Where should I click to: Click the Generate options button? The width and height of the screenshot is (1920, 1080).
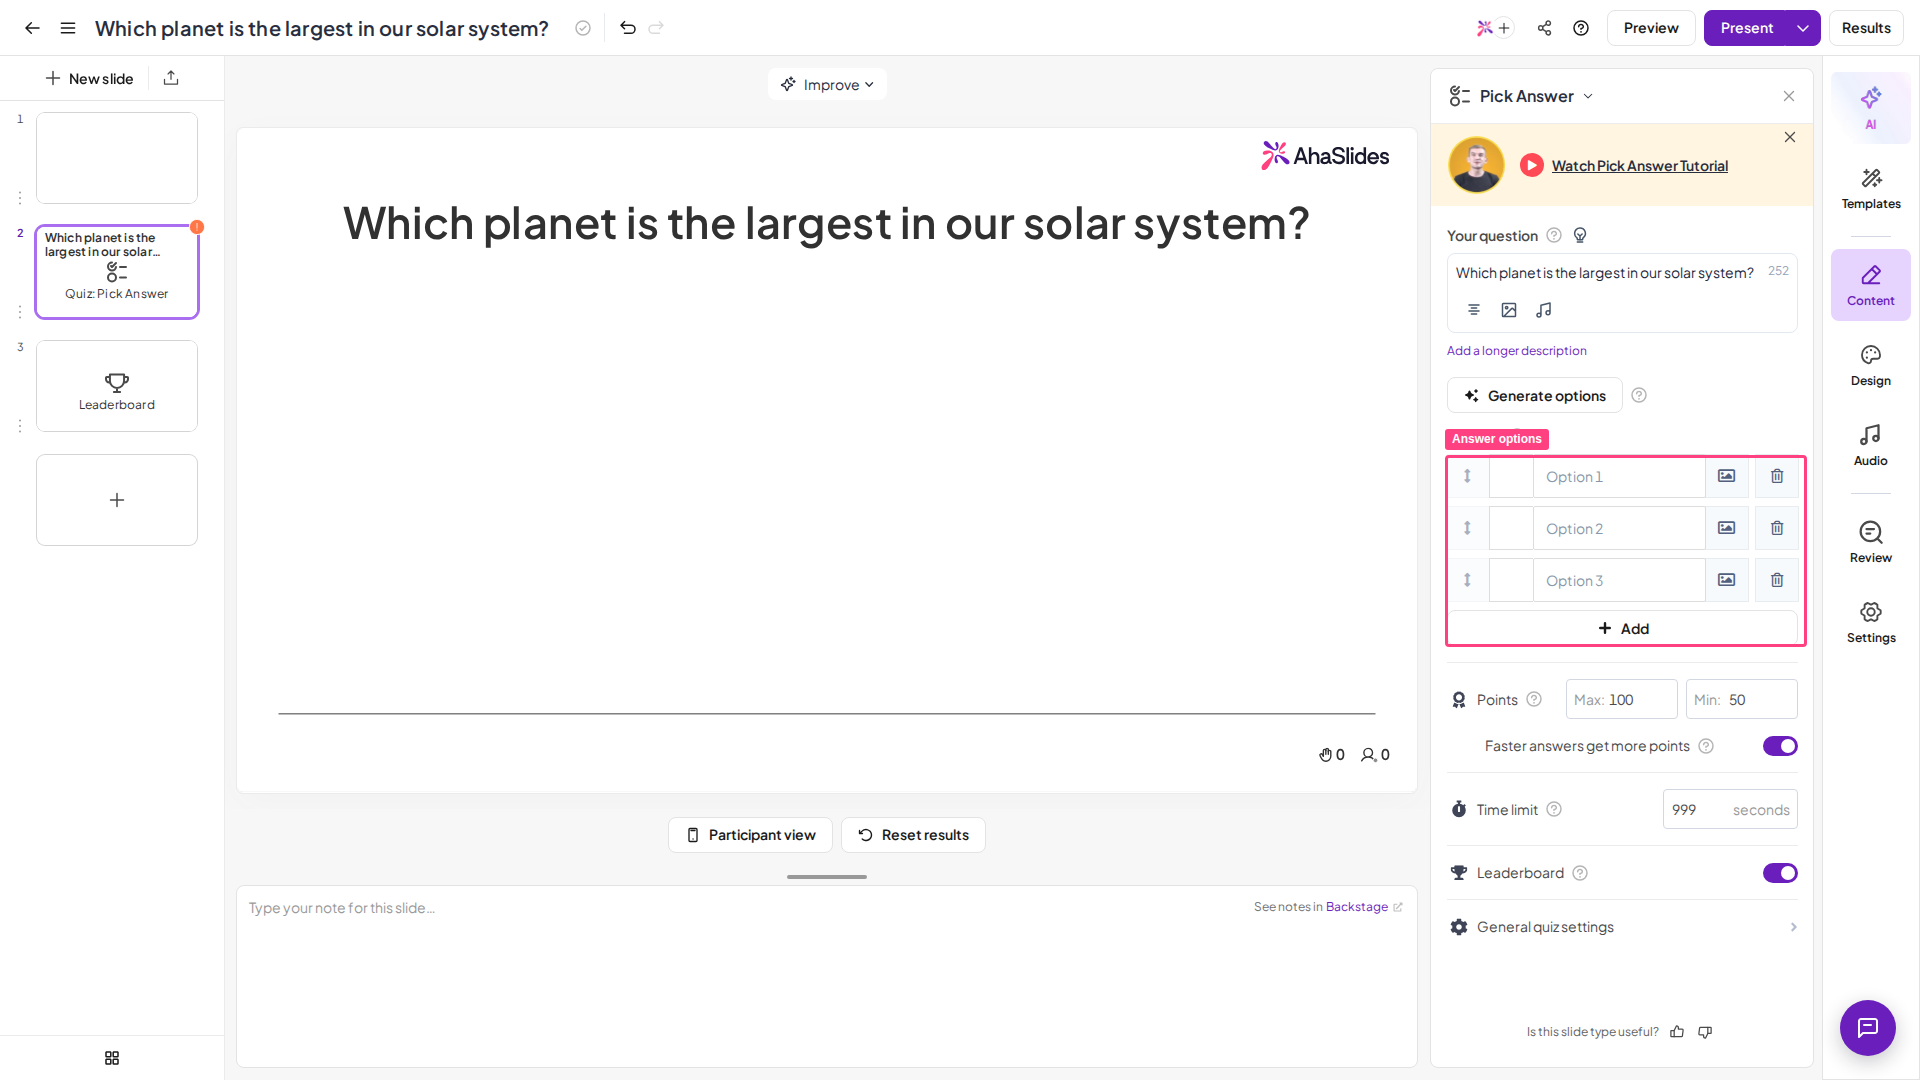[x=1535, y=395]
